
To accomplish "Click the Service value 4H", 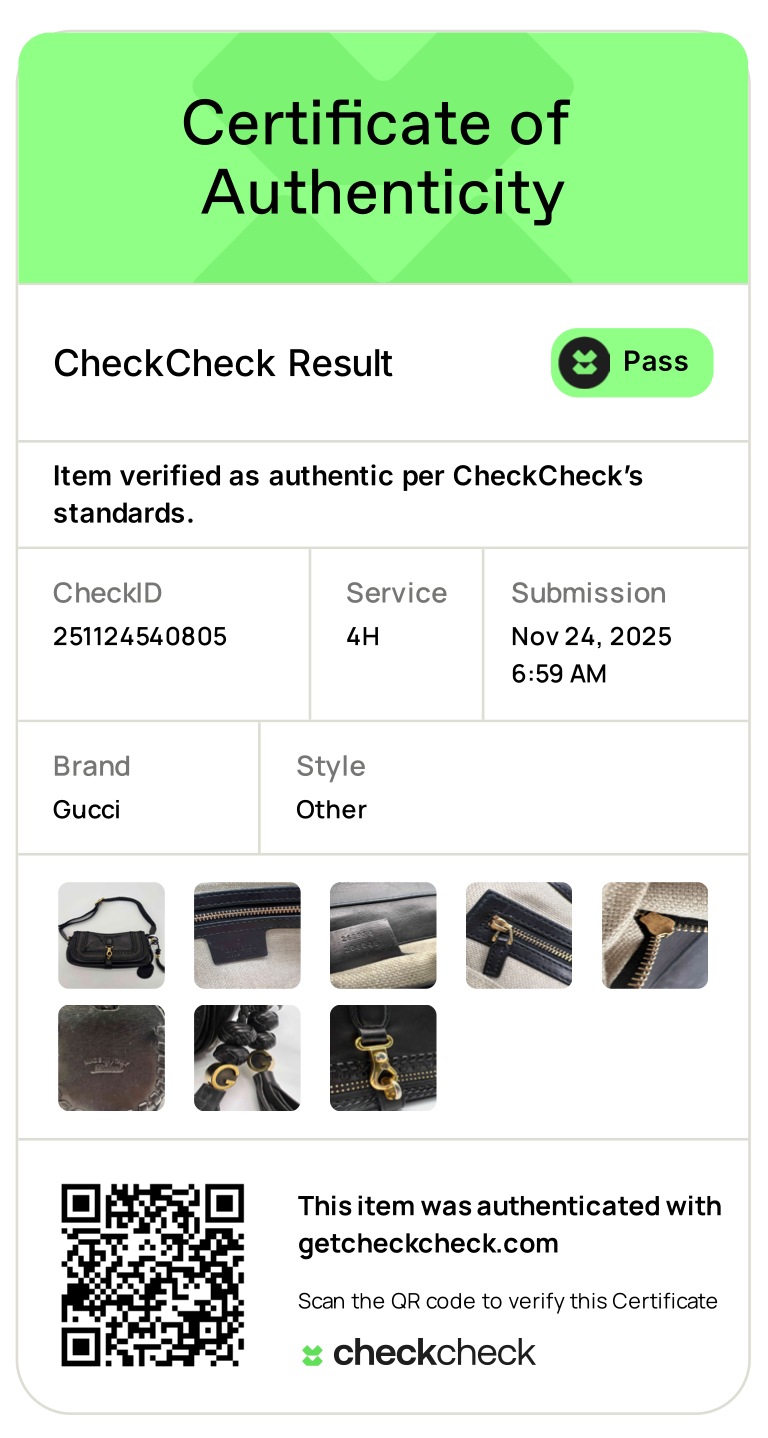I will (363, 637).
